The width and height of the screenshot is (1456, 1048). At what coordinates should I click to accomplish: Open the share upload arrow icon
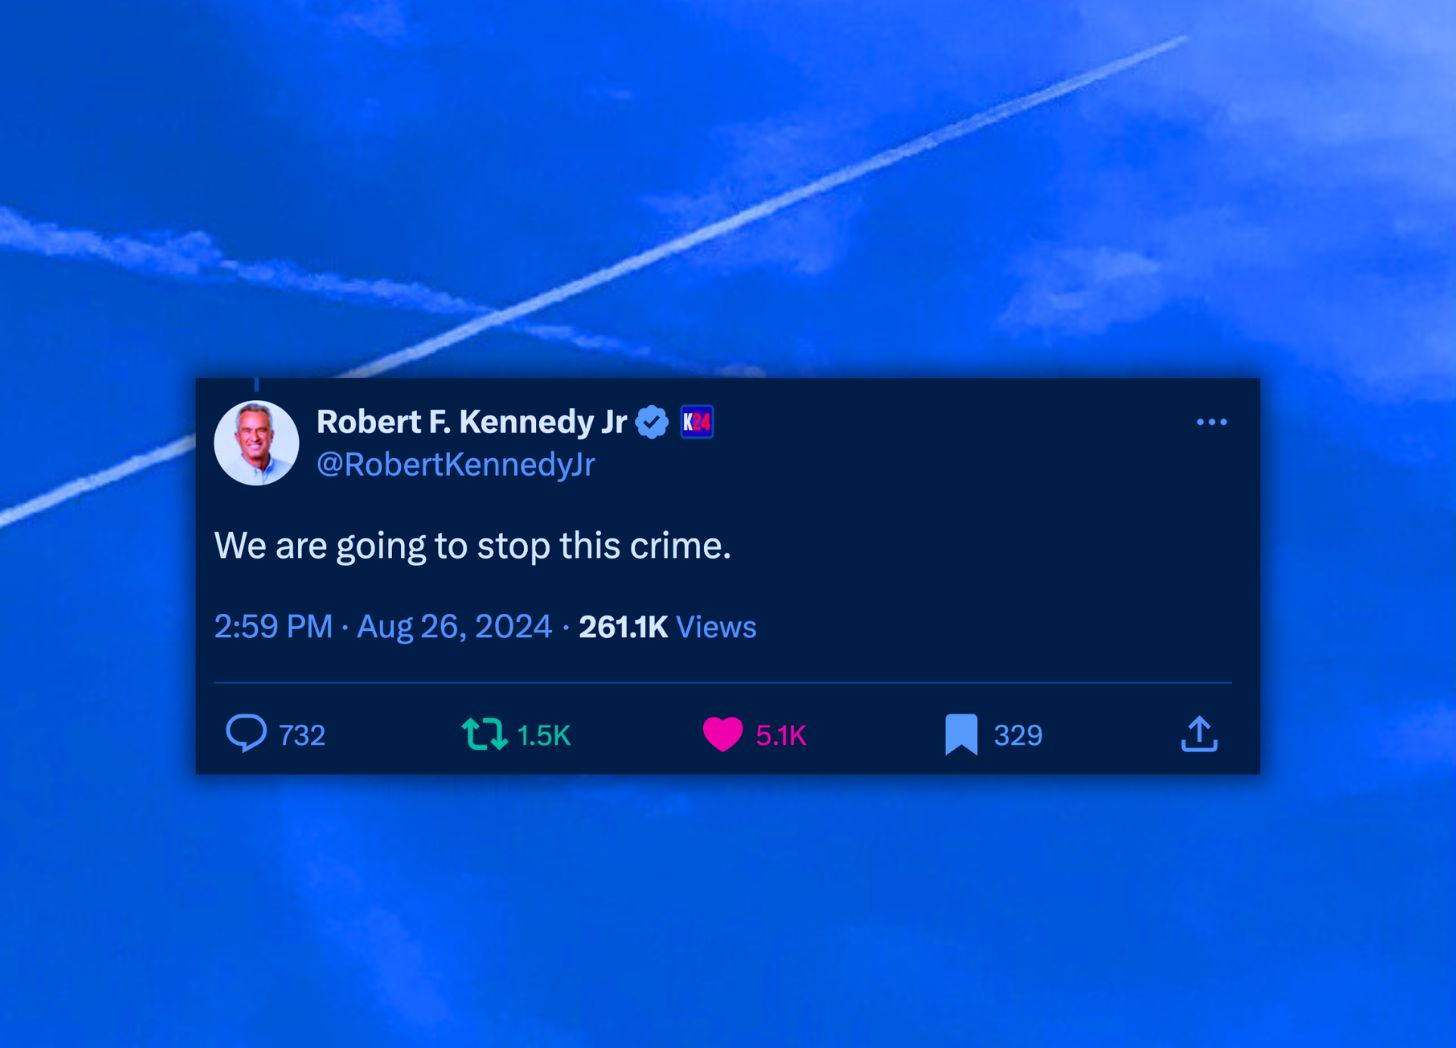1199,734
